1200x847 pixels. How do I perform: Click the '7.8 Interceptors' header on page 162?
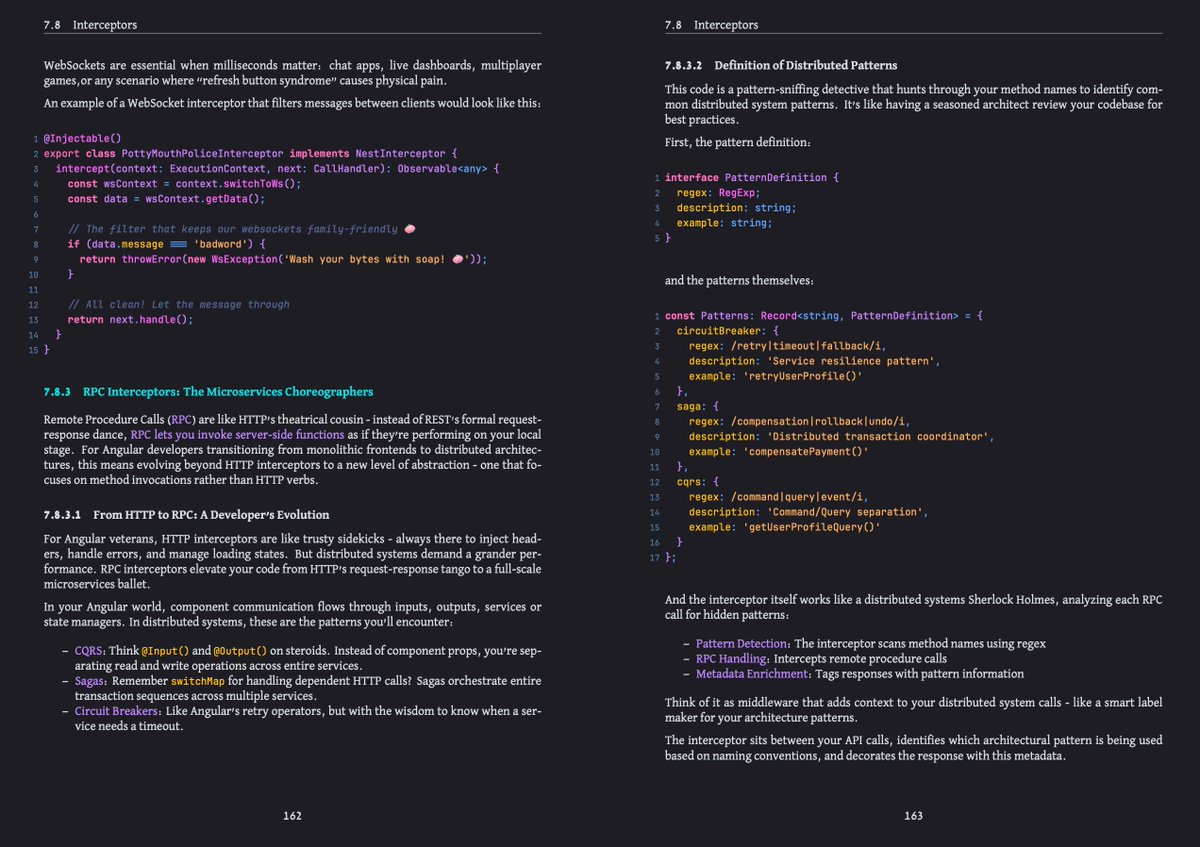tap(91, 24)
